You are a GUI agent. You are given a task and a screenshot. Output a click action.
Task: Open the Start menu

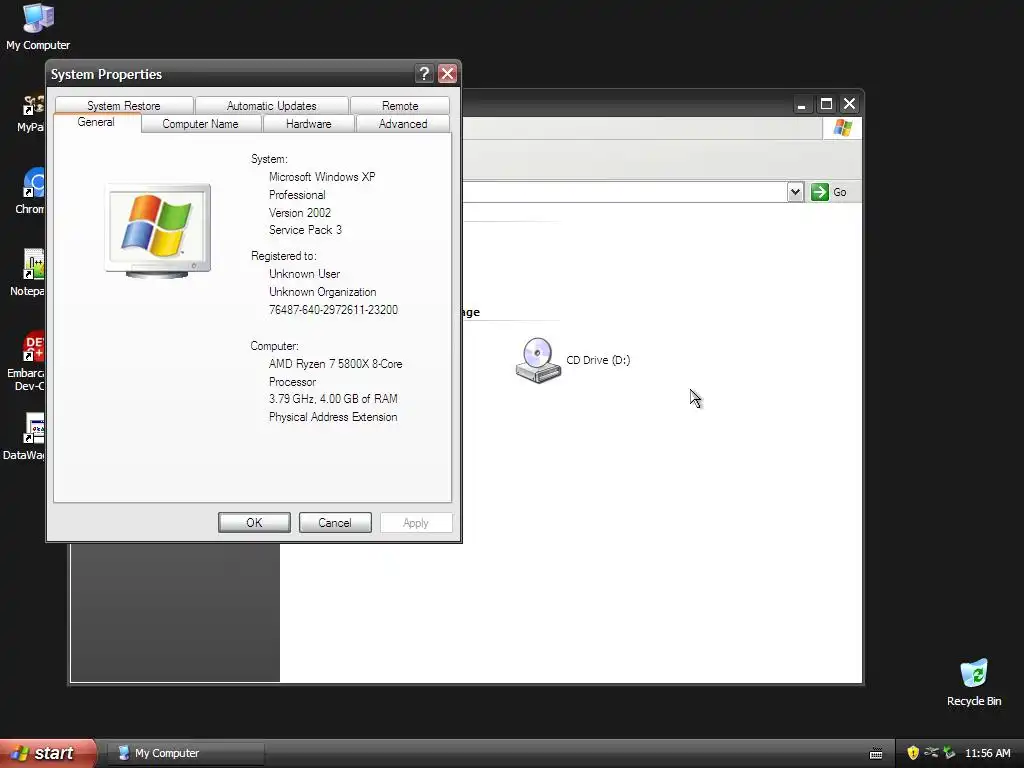(48, 753)
